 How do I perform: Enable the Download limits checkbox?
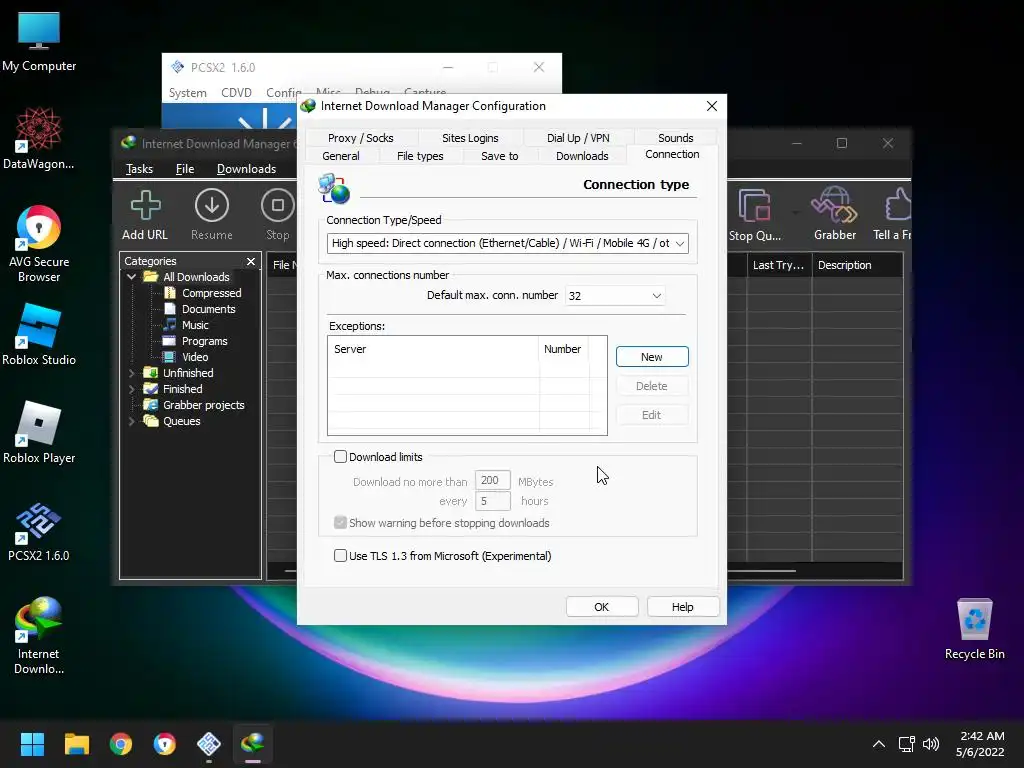pos(340,456)
